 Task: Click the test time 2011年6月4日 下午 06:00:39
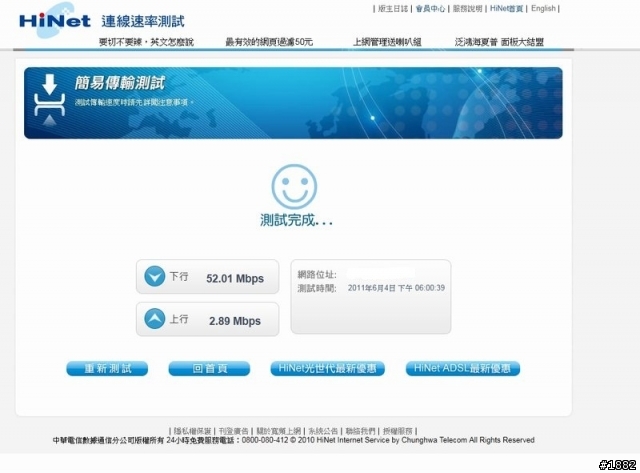pos(396,288)
